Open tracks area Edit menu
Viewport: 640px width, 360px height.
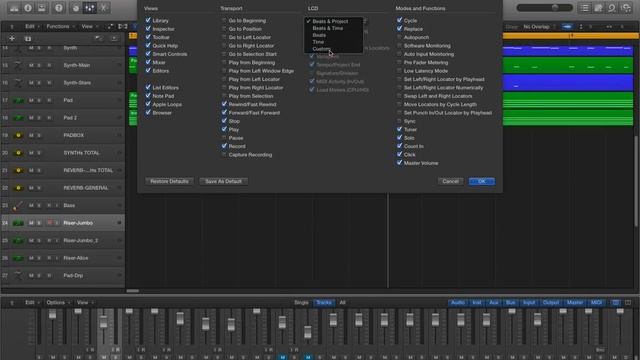pos(32,27)
